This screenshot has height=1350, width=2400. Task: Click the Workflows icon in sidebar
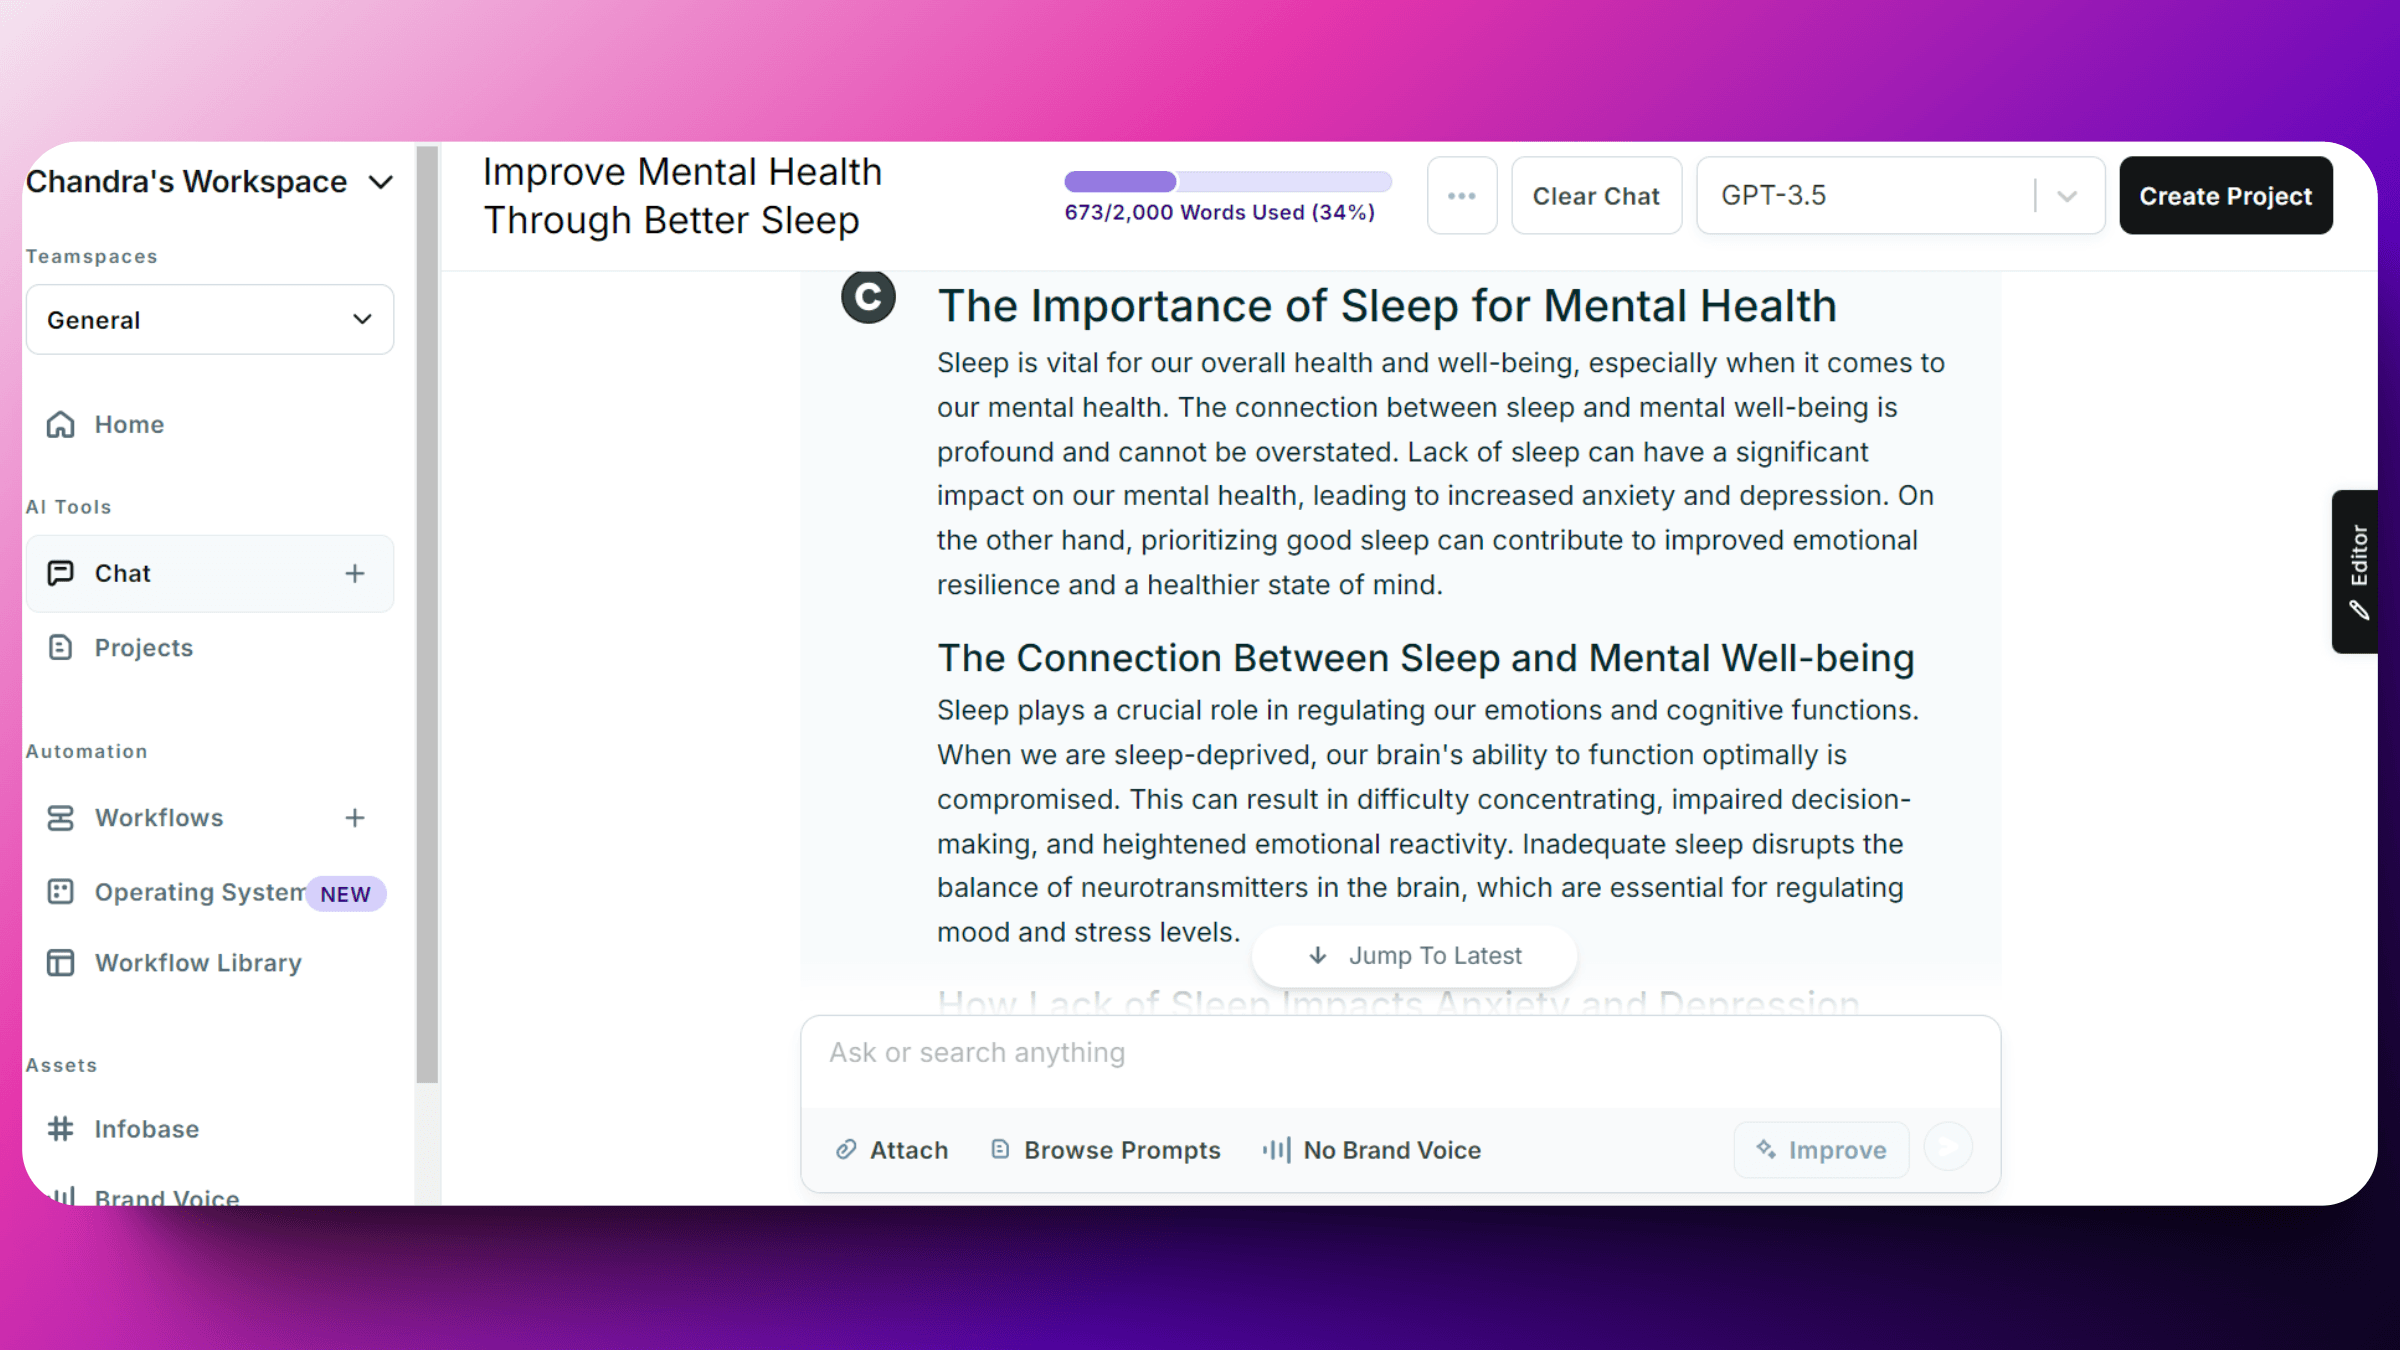[x=61, y=816]
